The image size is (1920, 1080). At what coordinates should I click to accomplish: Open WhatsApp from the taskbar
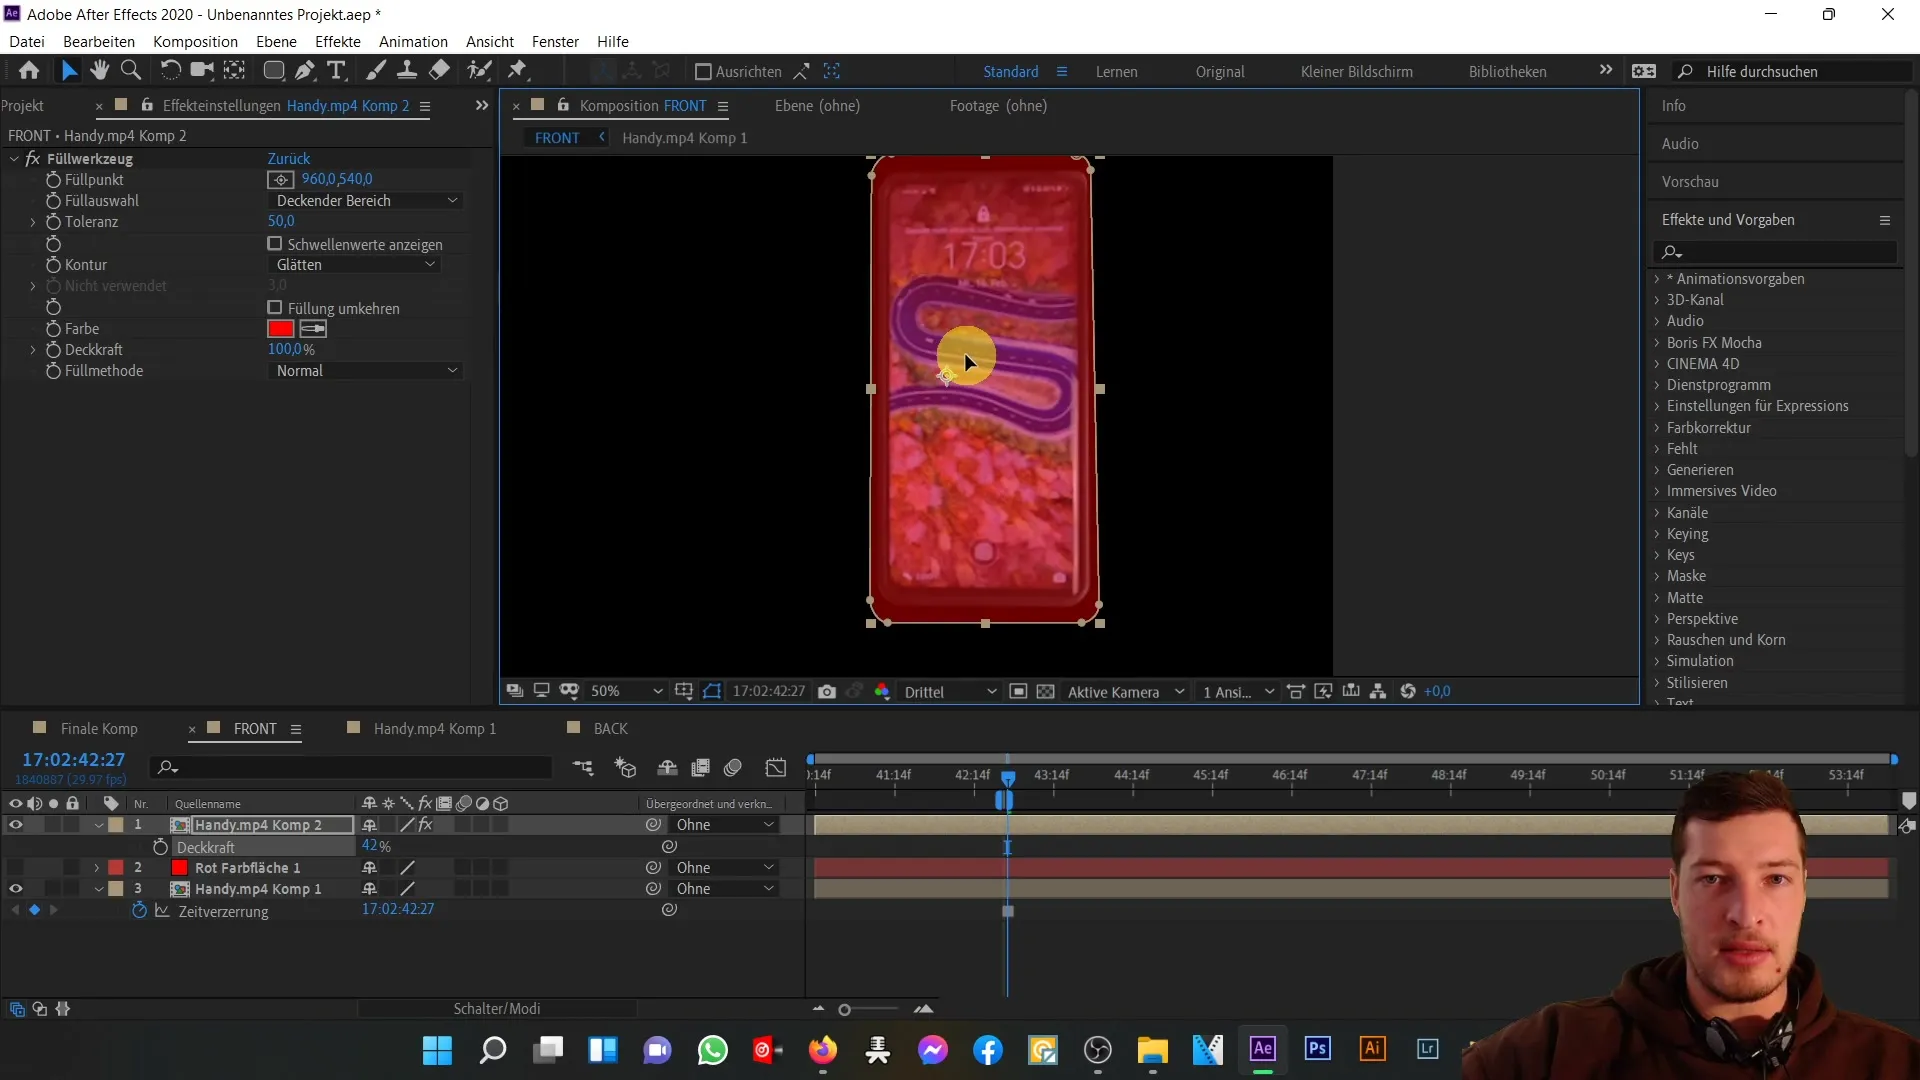click(713, 1050)
